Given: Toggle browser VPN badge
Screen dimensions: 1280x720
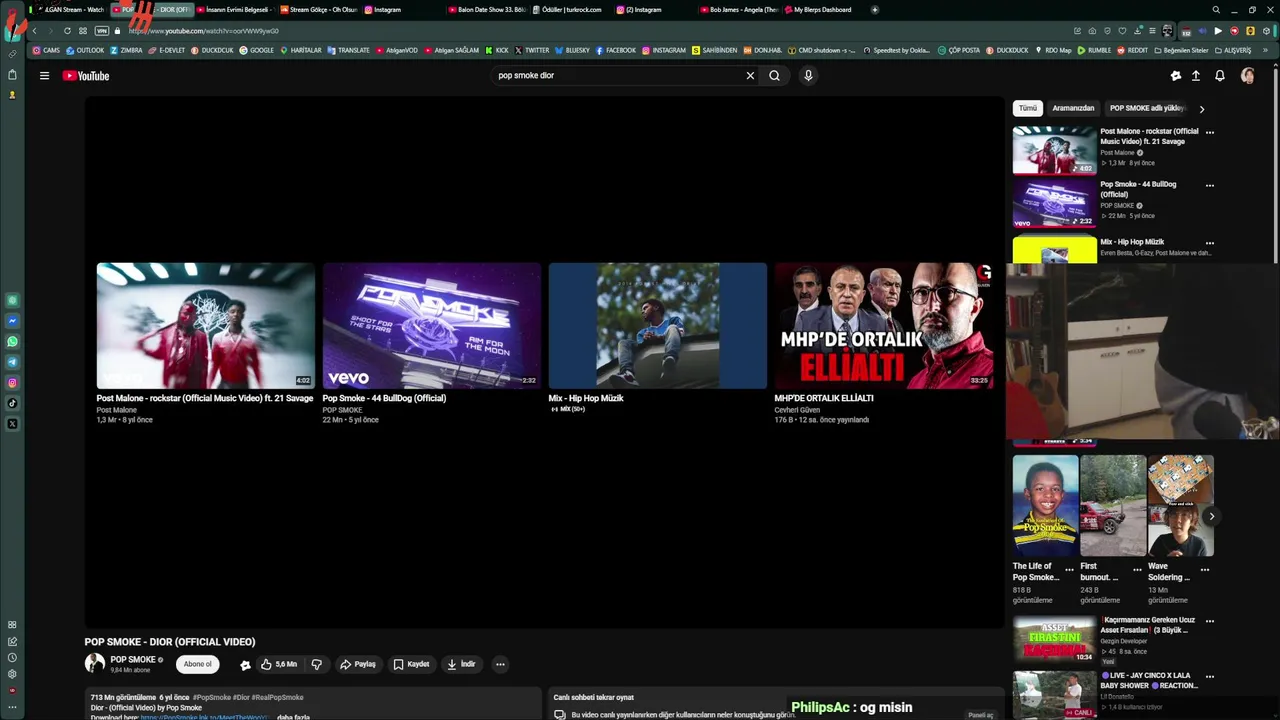Looking at the screenshot, I should 101,31.
